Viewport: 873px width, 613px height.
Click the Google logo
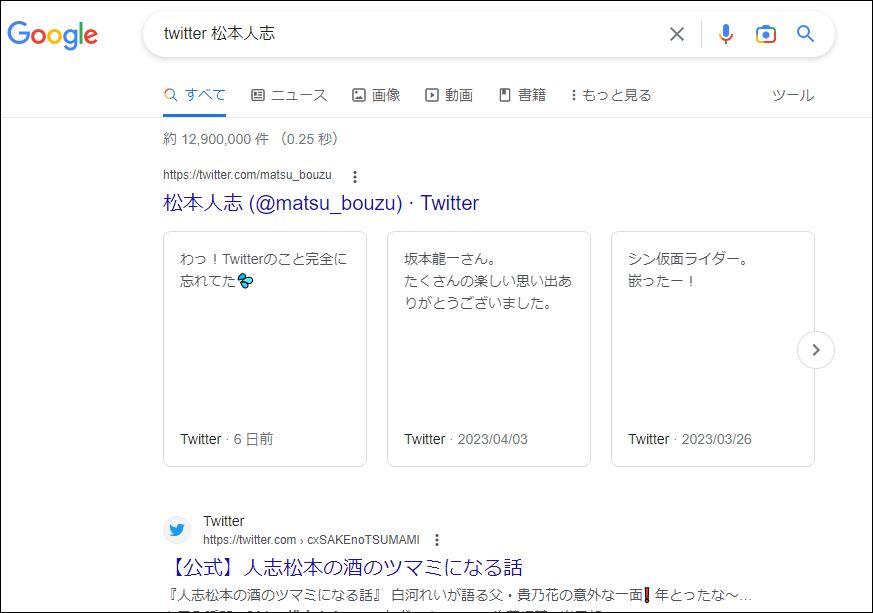pyautogui.click(x=52, y=35)
